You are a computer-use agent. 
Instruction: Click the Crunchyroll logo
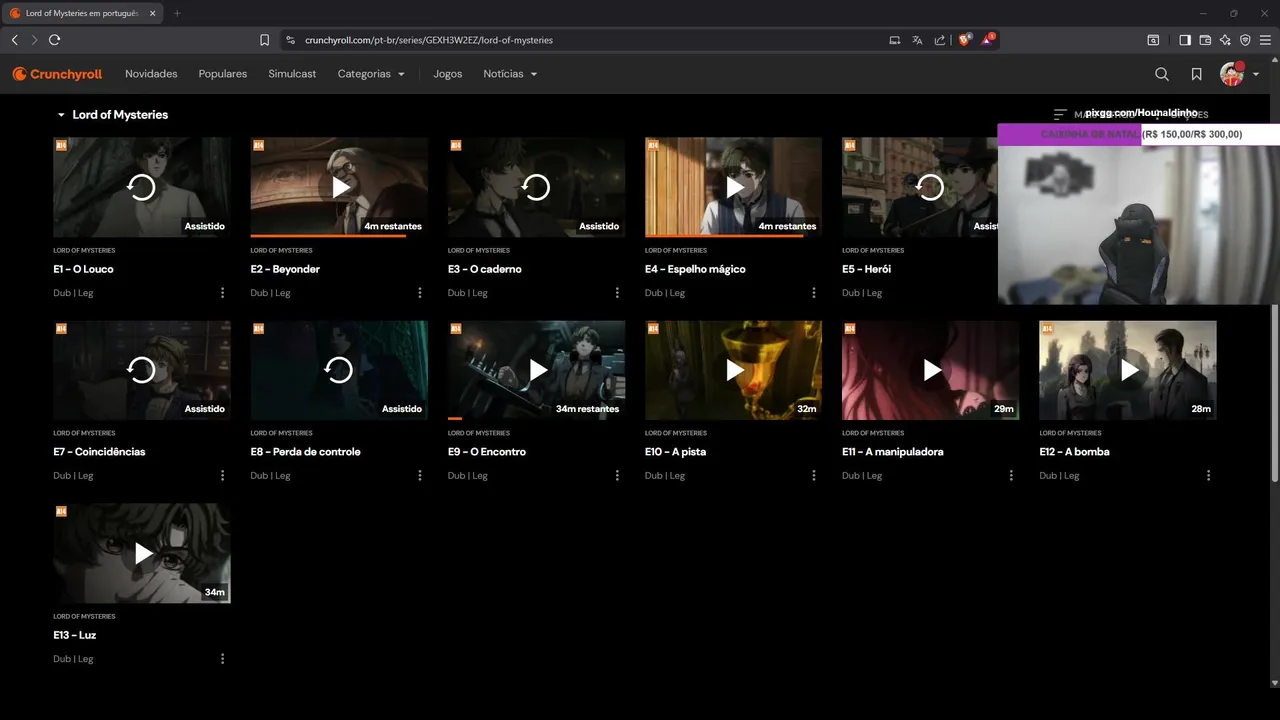coord(57,74)
